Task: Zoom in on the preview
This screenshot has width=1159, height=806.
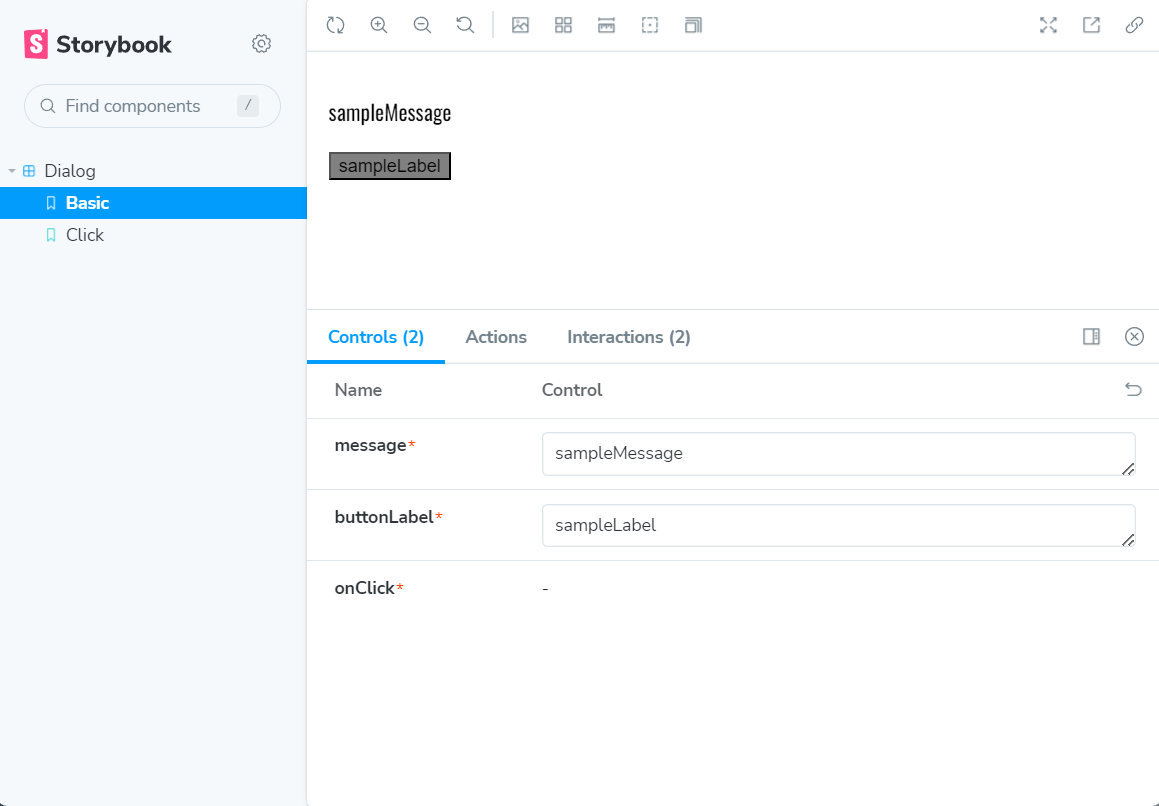Action: pos(378,25)
